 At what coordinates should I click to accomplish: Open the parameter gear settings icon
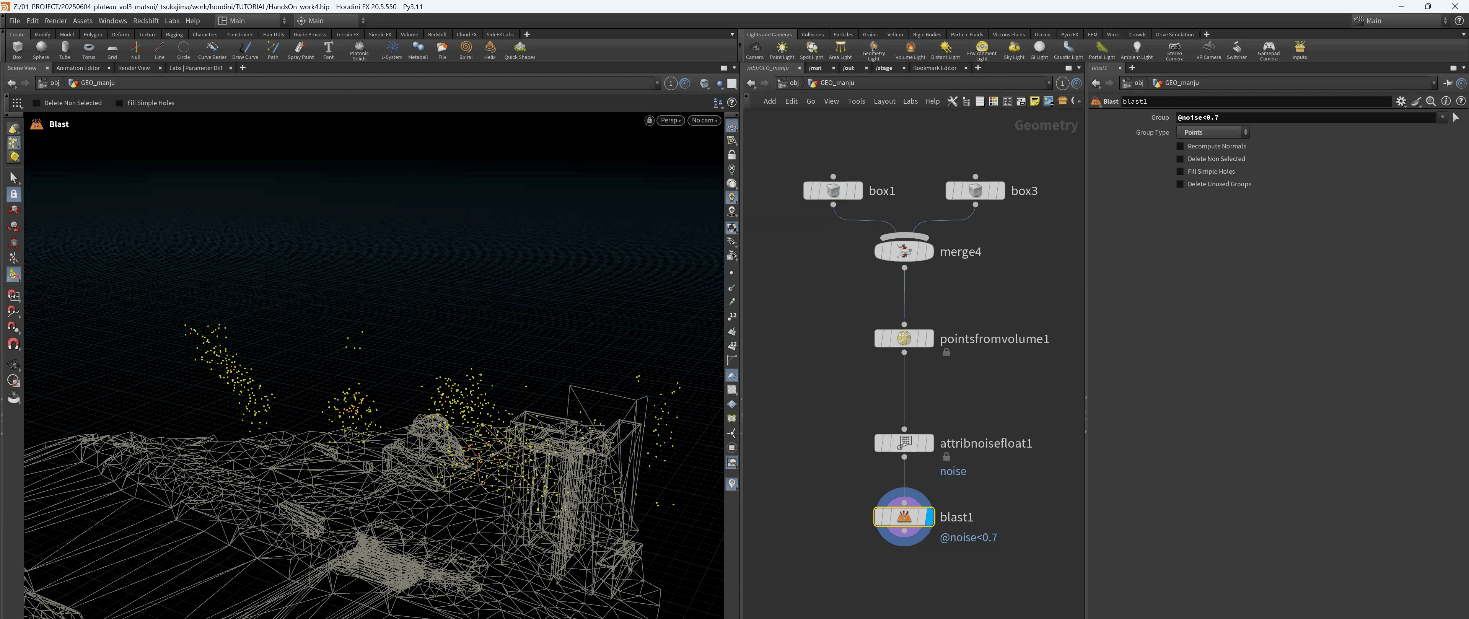1401,101
